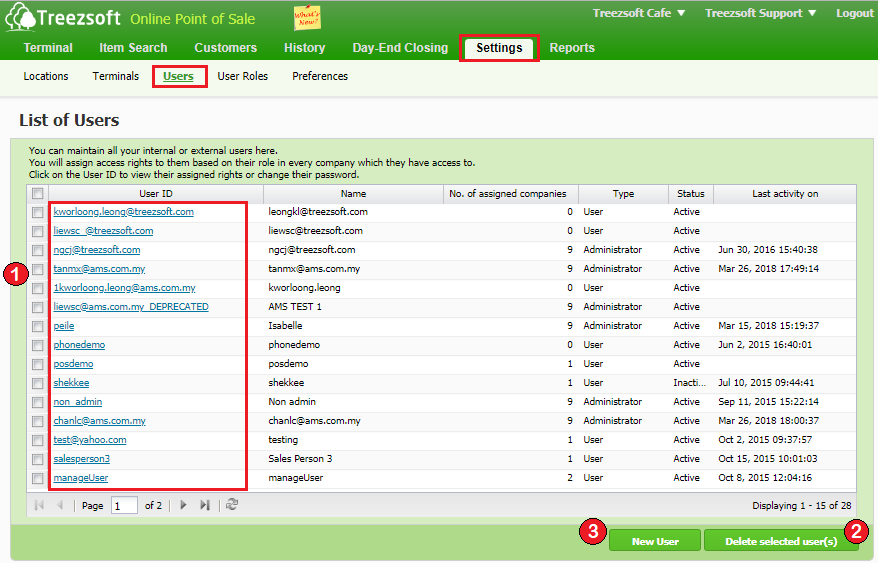This screenshot has height=563, width=878.
Task: Open the Treezsoft Cafe company dropdown
Action: pos(639,13)
